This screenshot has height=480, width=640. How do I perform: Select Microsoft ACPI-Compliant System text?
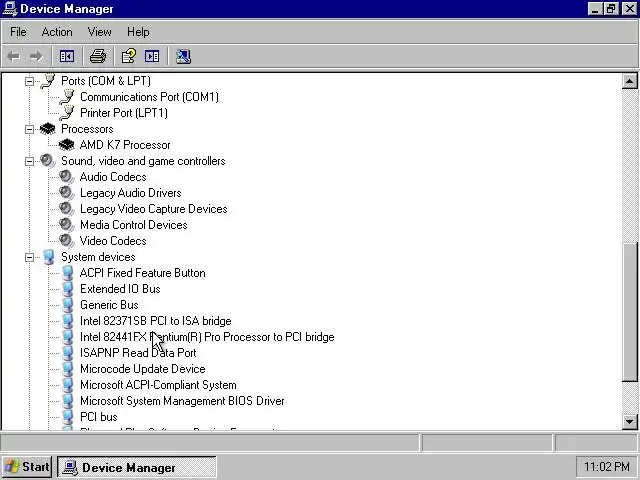[x=158, y=385]
